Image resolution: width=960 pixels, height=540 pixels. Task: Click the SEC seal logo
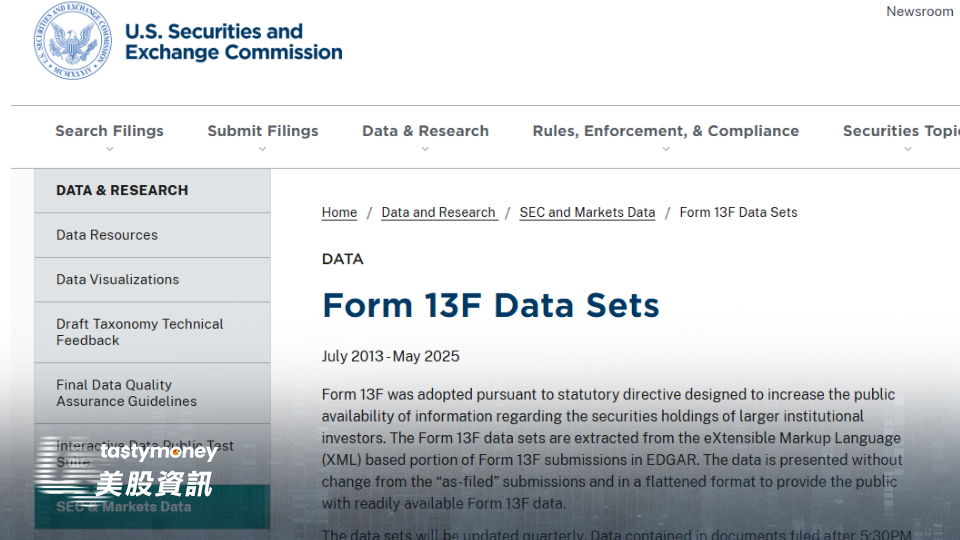click(73, 41)
